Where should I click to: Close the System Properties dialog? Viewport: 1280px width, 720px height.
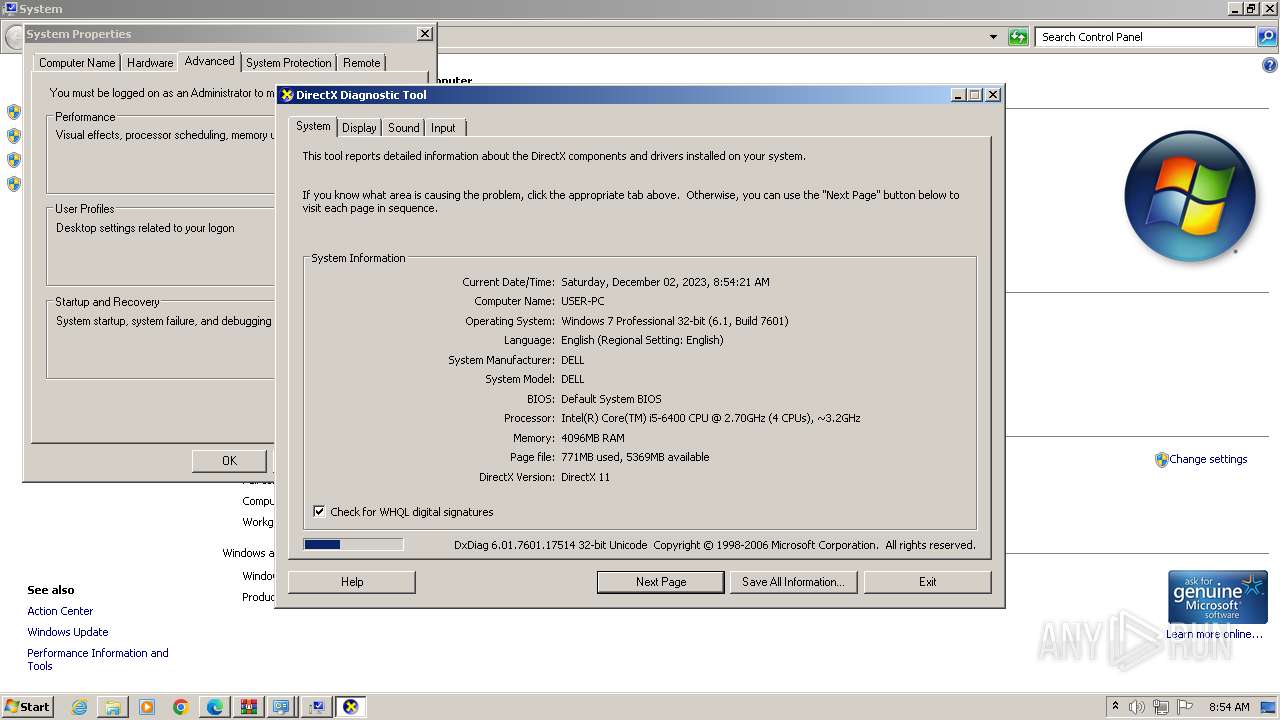[x=425, y=33]
